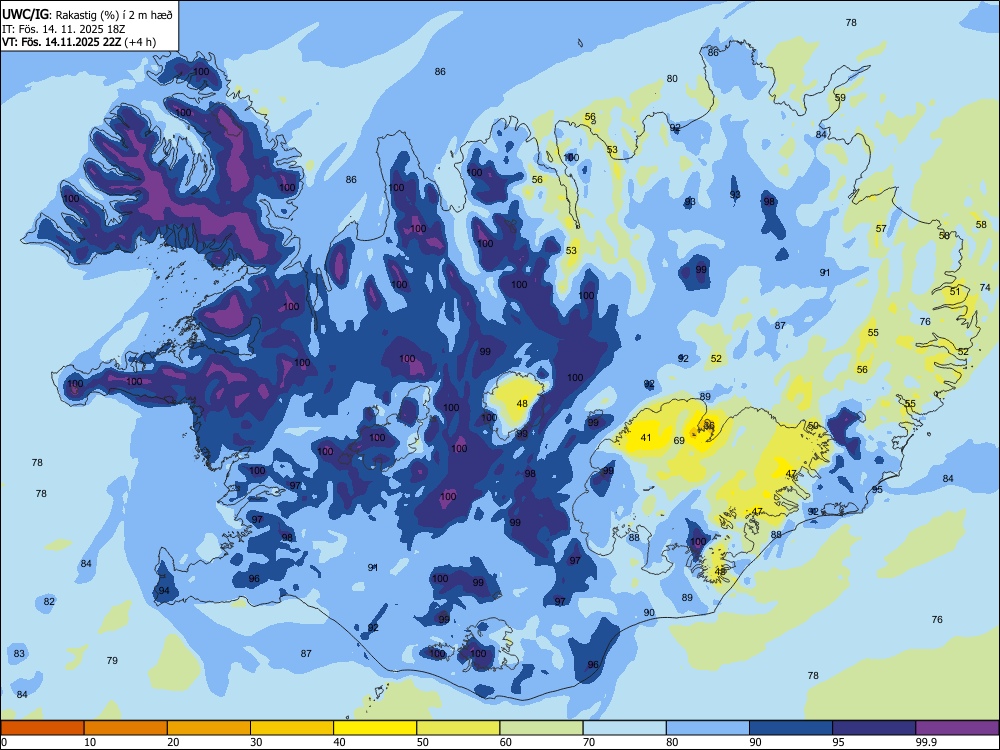Click the map value '90' at the south coast
The image size is (1000, 750).
pyautogui.click(x=649, y=612)
